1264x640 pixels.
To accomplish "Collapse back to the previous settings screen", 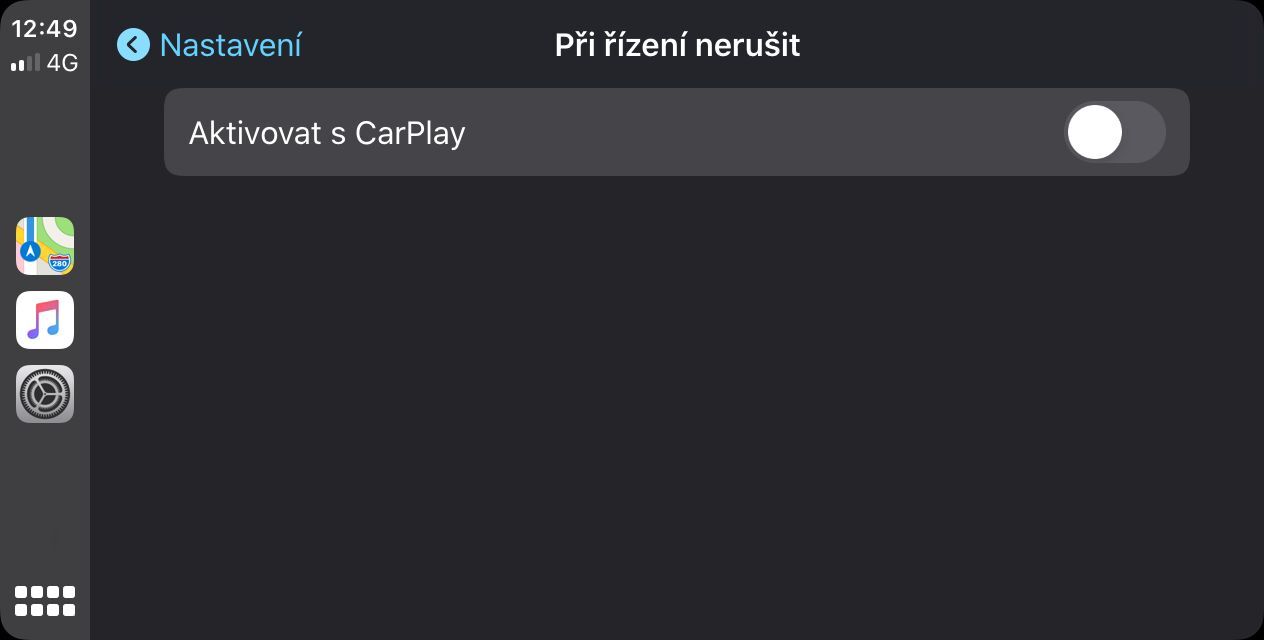I will 133,45.
